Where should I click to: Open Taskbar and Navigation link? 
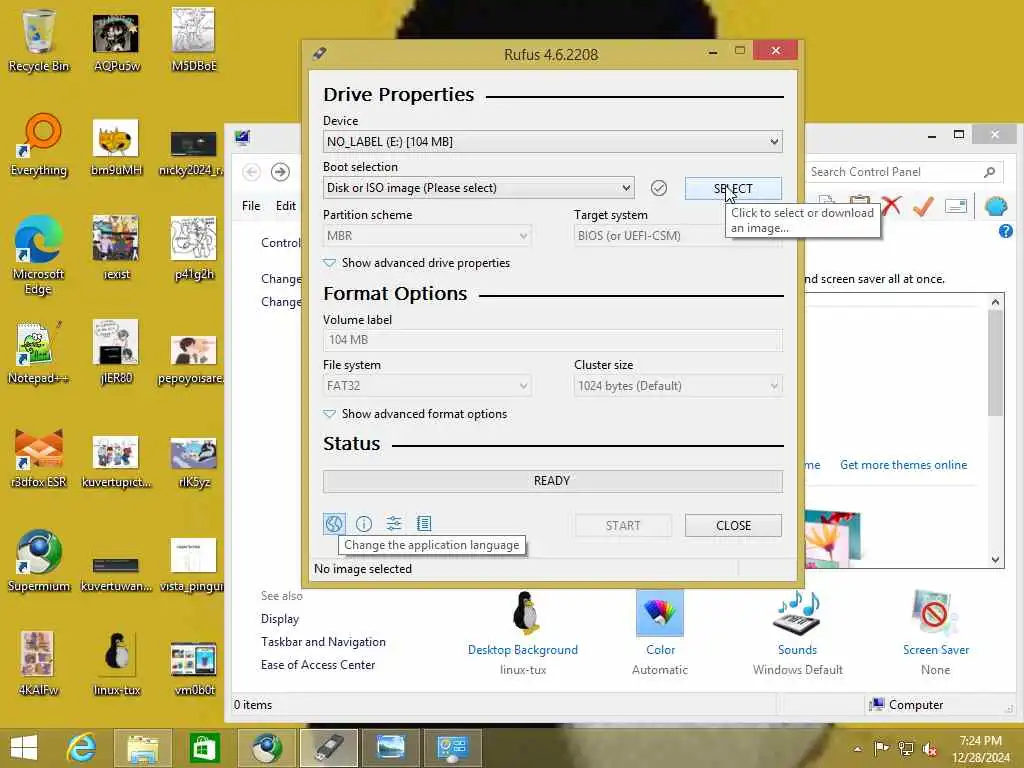[x=323, y=642]
